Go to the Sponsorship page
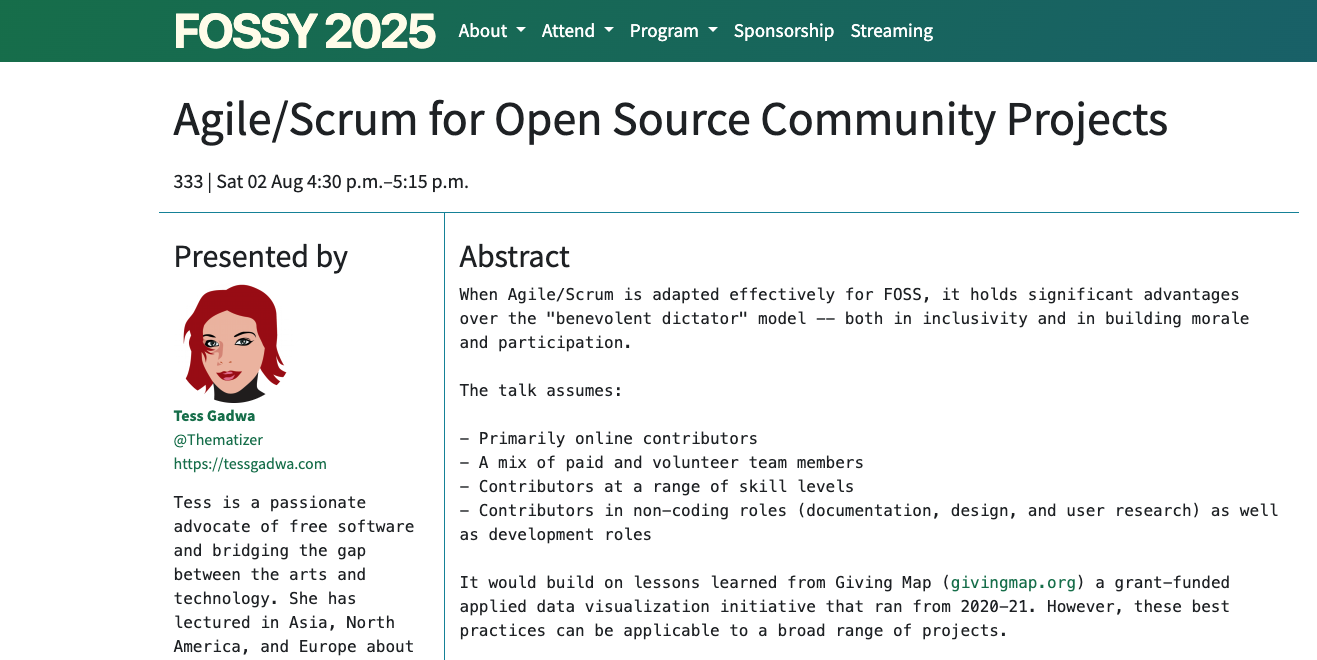Screen dimensions: 1317x660 pos(784,31)
